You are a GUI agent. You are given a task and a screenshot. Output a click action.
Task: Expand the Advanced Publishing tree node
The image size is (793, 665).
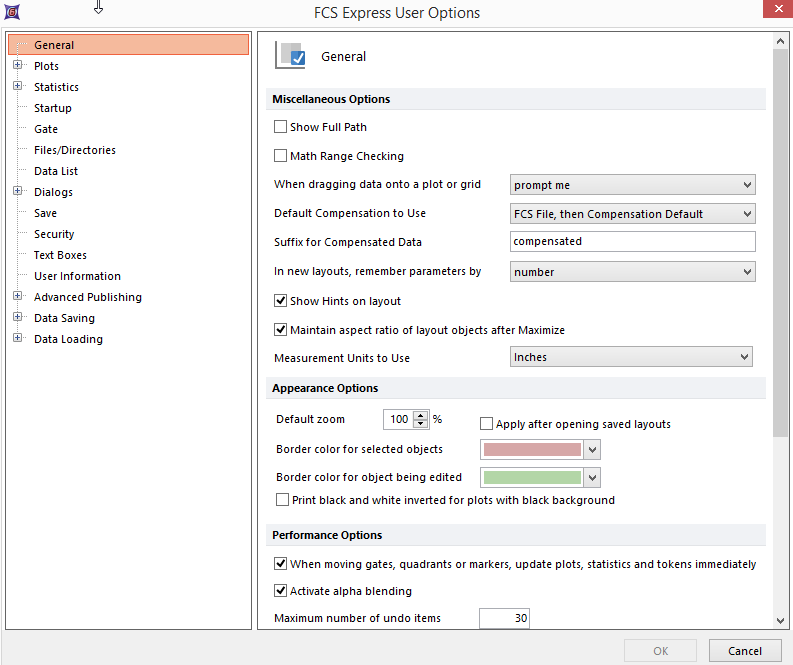tap(18, 297)
